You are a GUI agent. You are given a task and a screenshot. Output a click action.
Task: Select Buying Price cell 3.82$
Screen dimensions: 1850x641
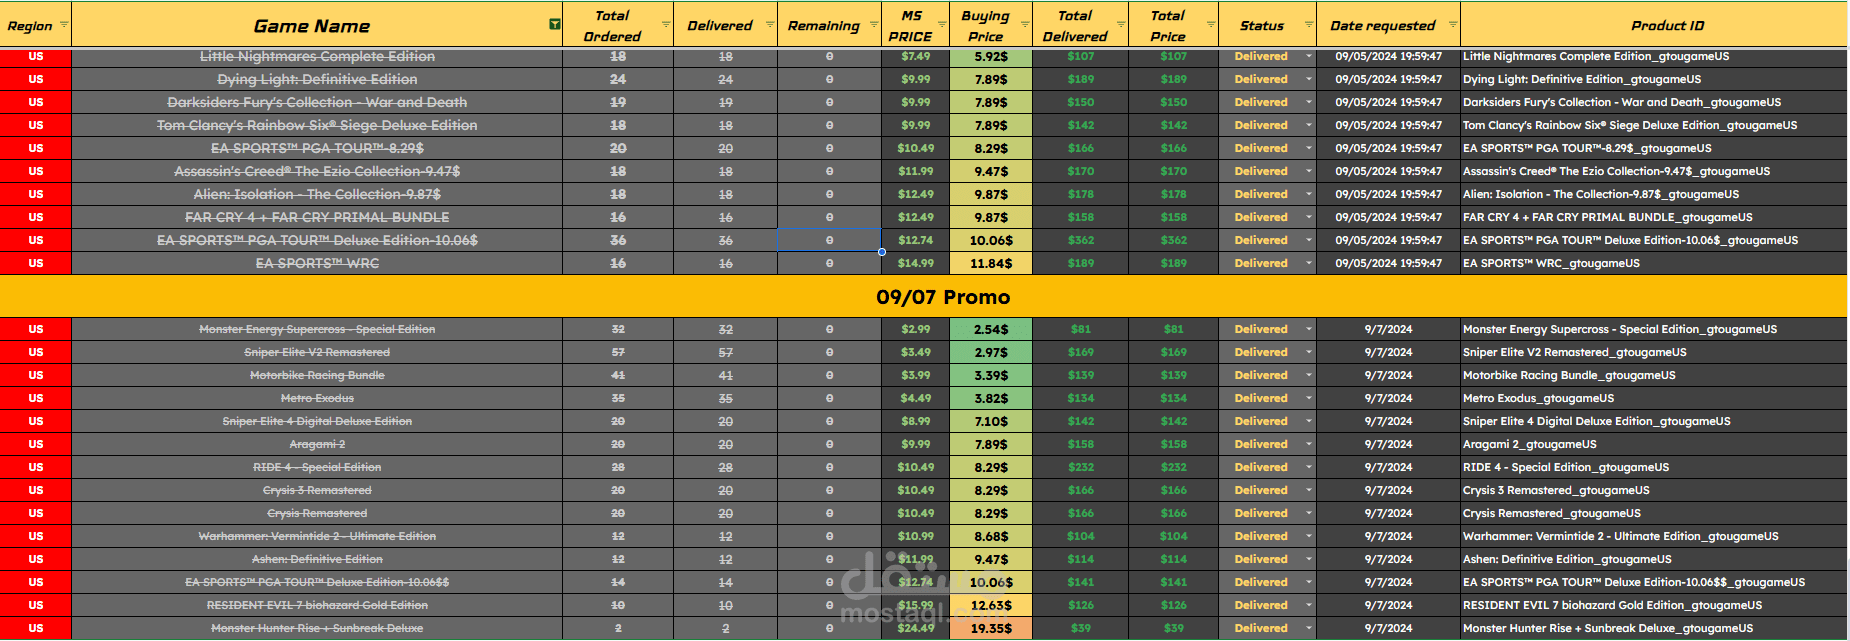click(990, 398)
